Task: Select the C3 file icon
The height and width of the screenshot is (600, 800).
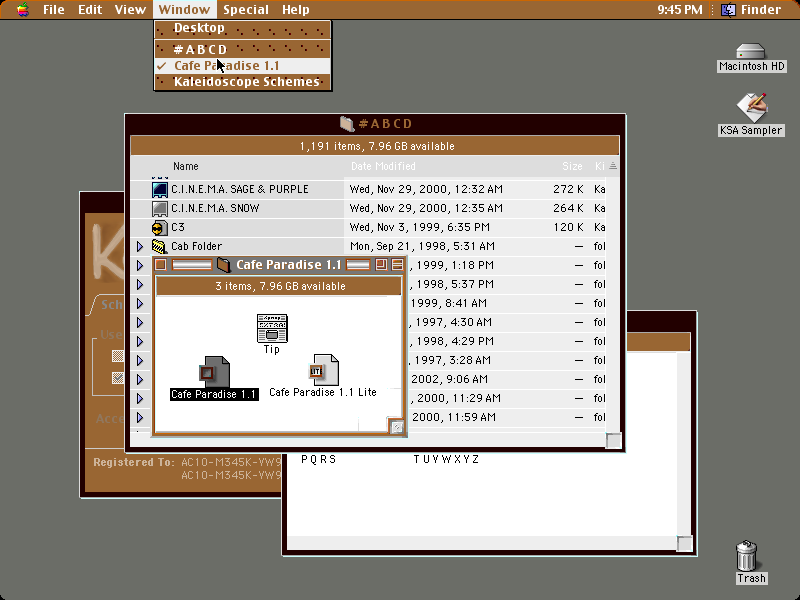Action: pos(160,228)
